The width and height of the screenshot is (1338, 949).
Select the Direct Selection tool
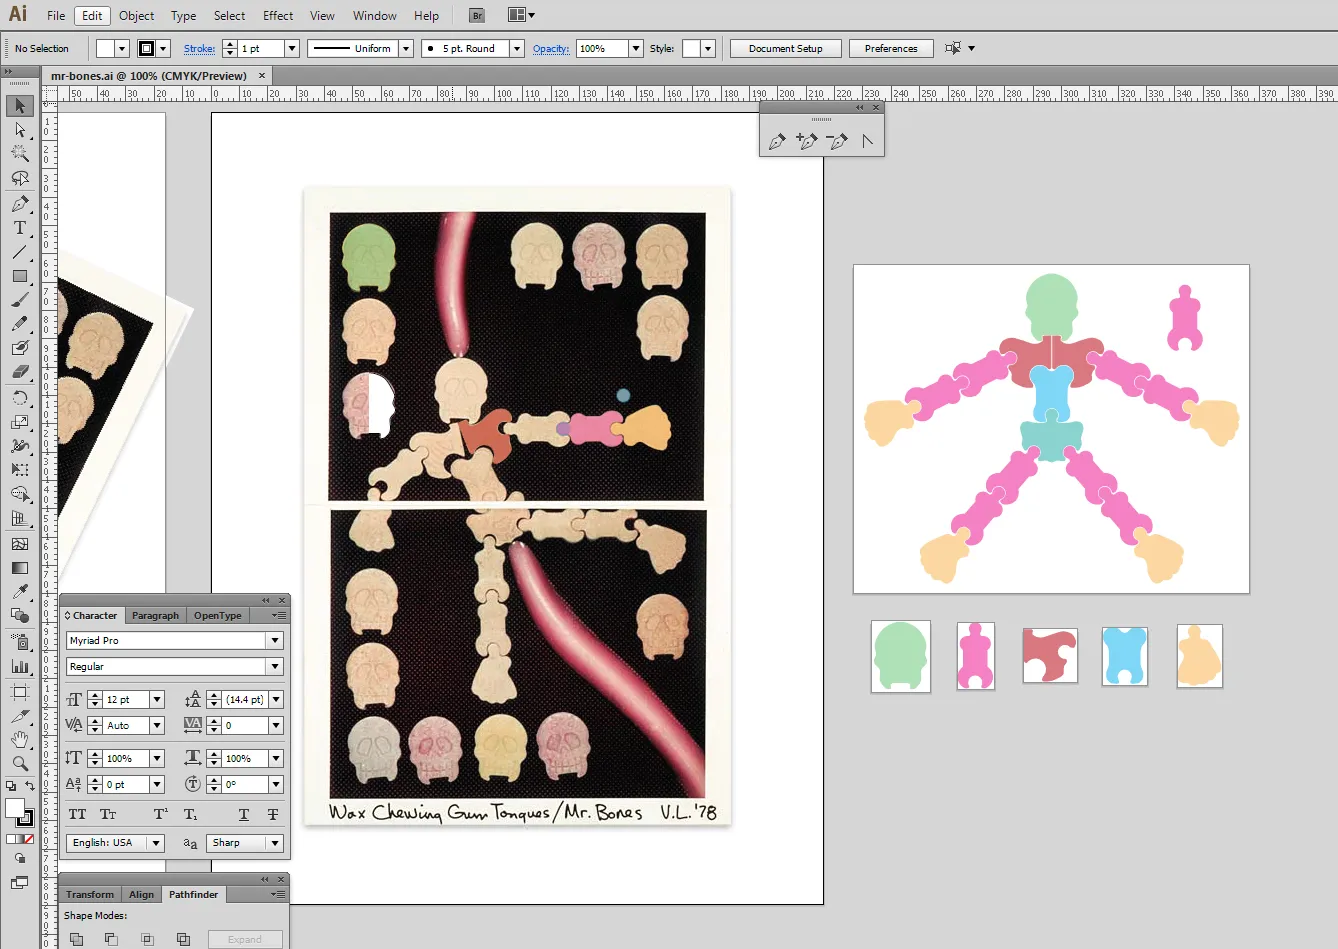(20, 130)
